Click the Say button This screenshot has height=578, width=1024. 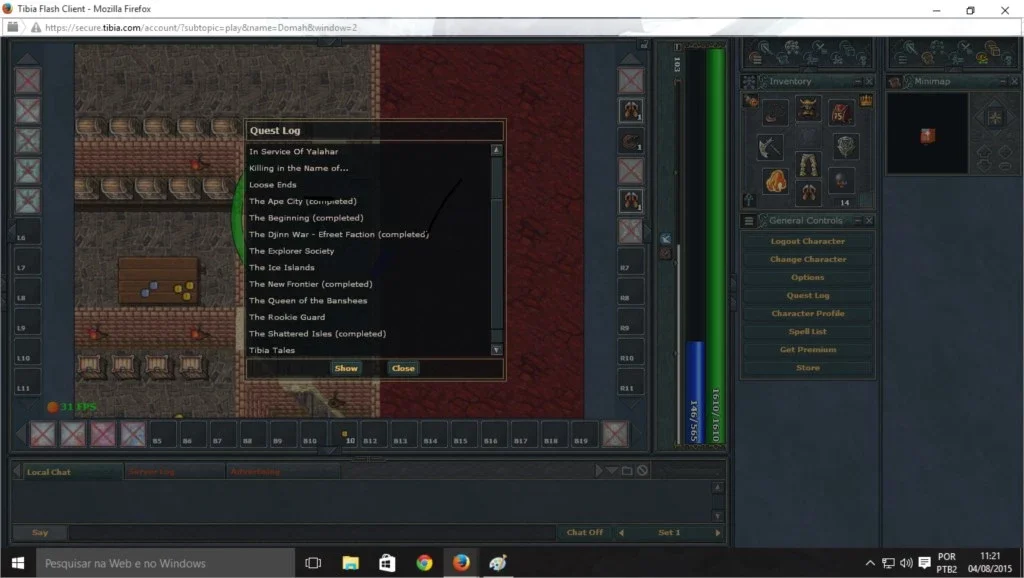40,532
